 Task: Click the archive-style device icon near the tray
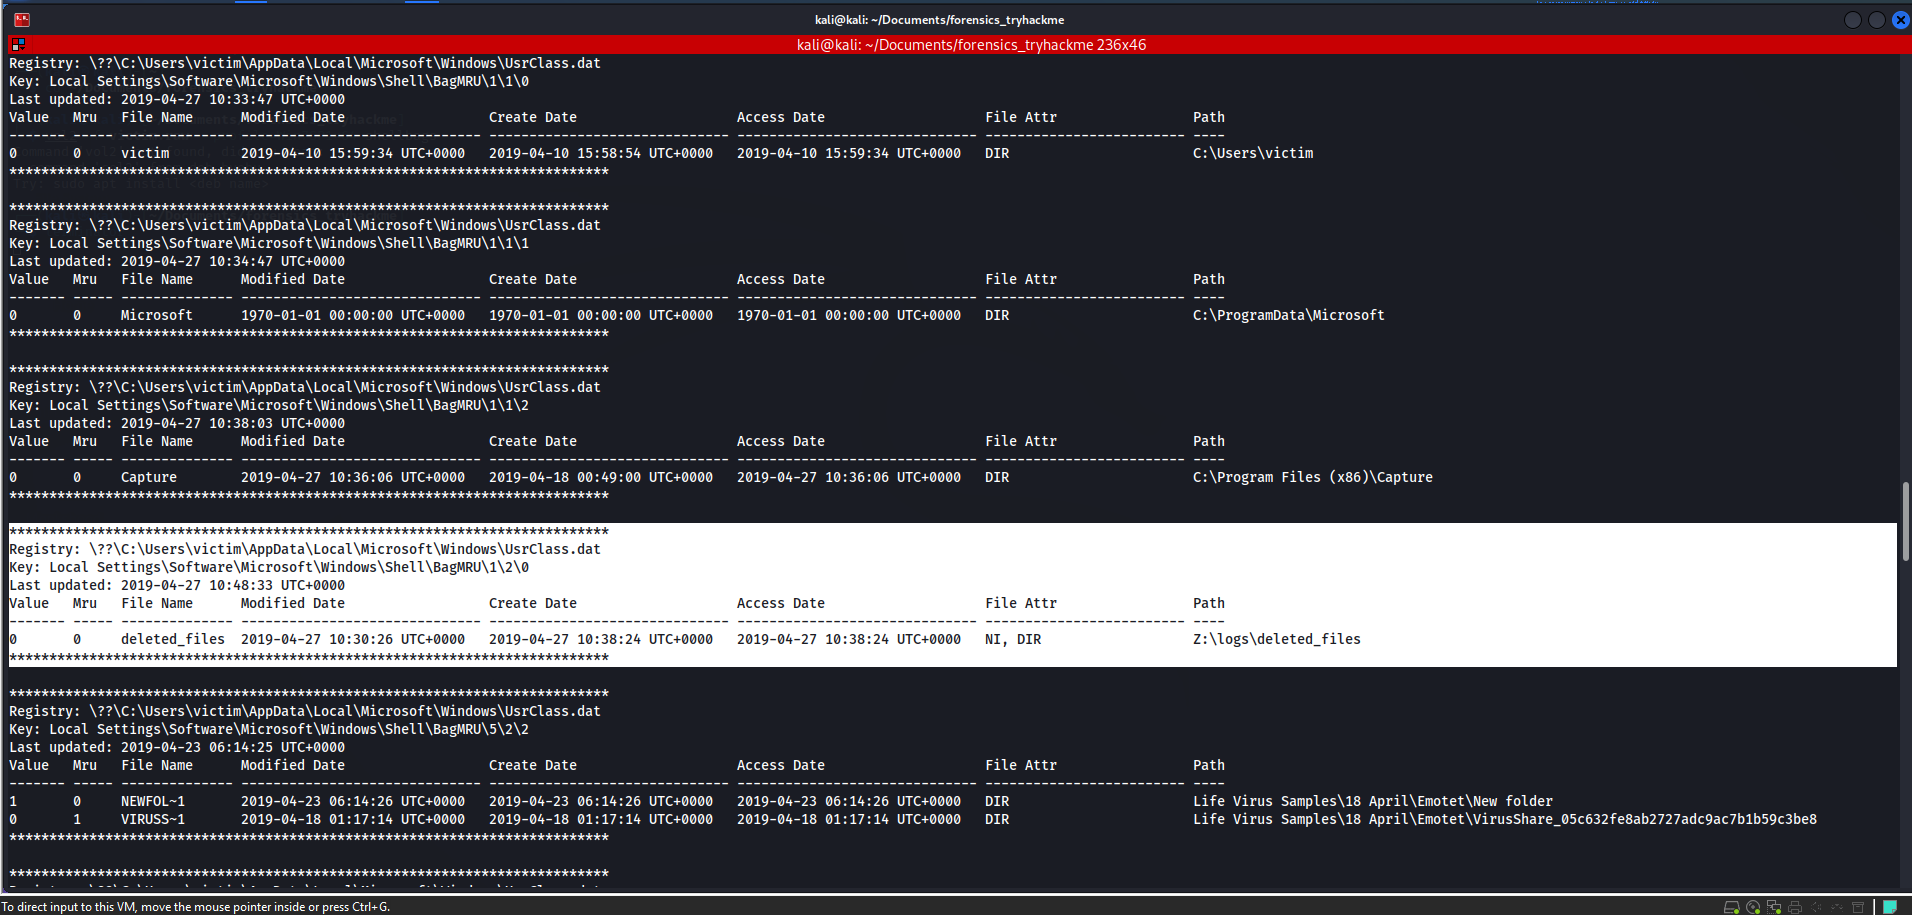tap(1858, 906)
